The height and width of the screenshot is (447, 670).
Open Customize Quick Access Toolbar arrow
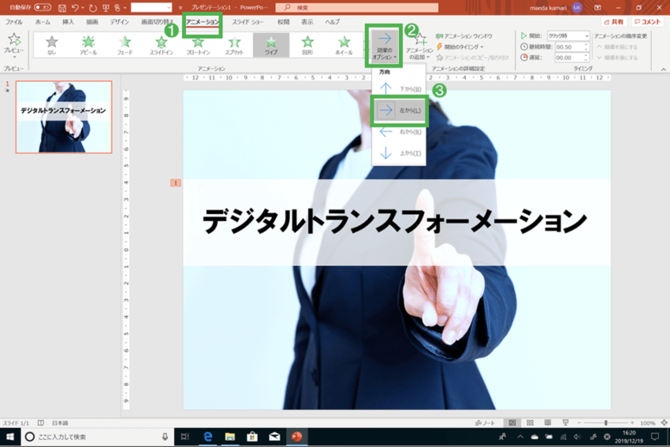[180, 8]
